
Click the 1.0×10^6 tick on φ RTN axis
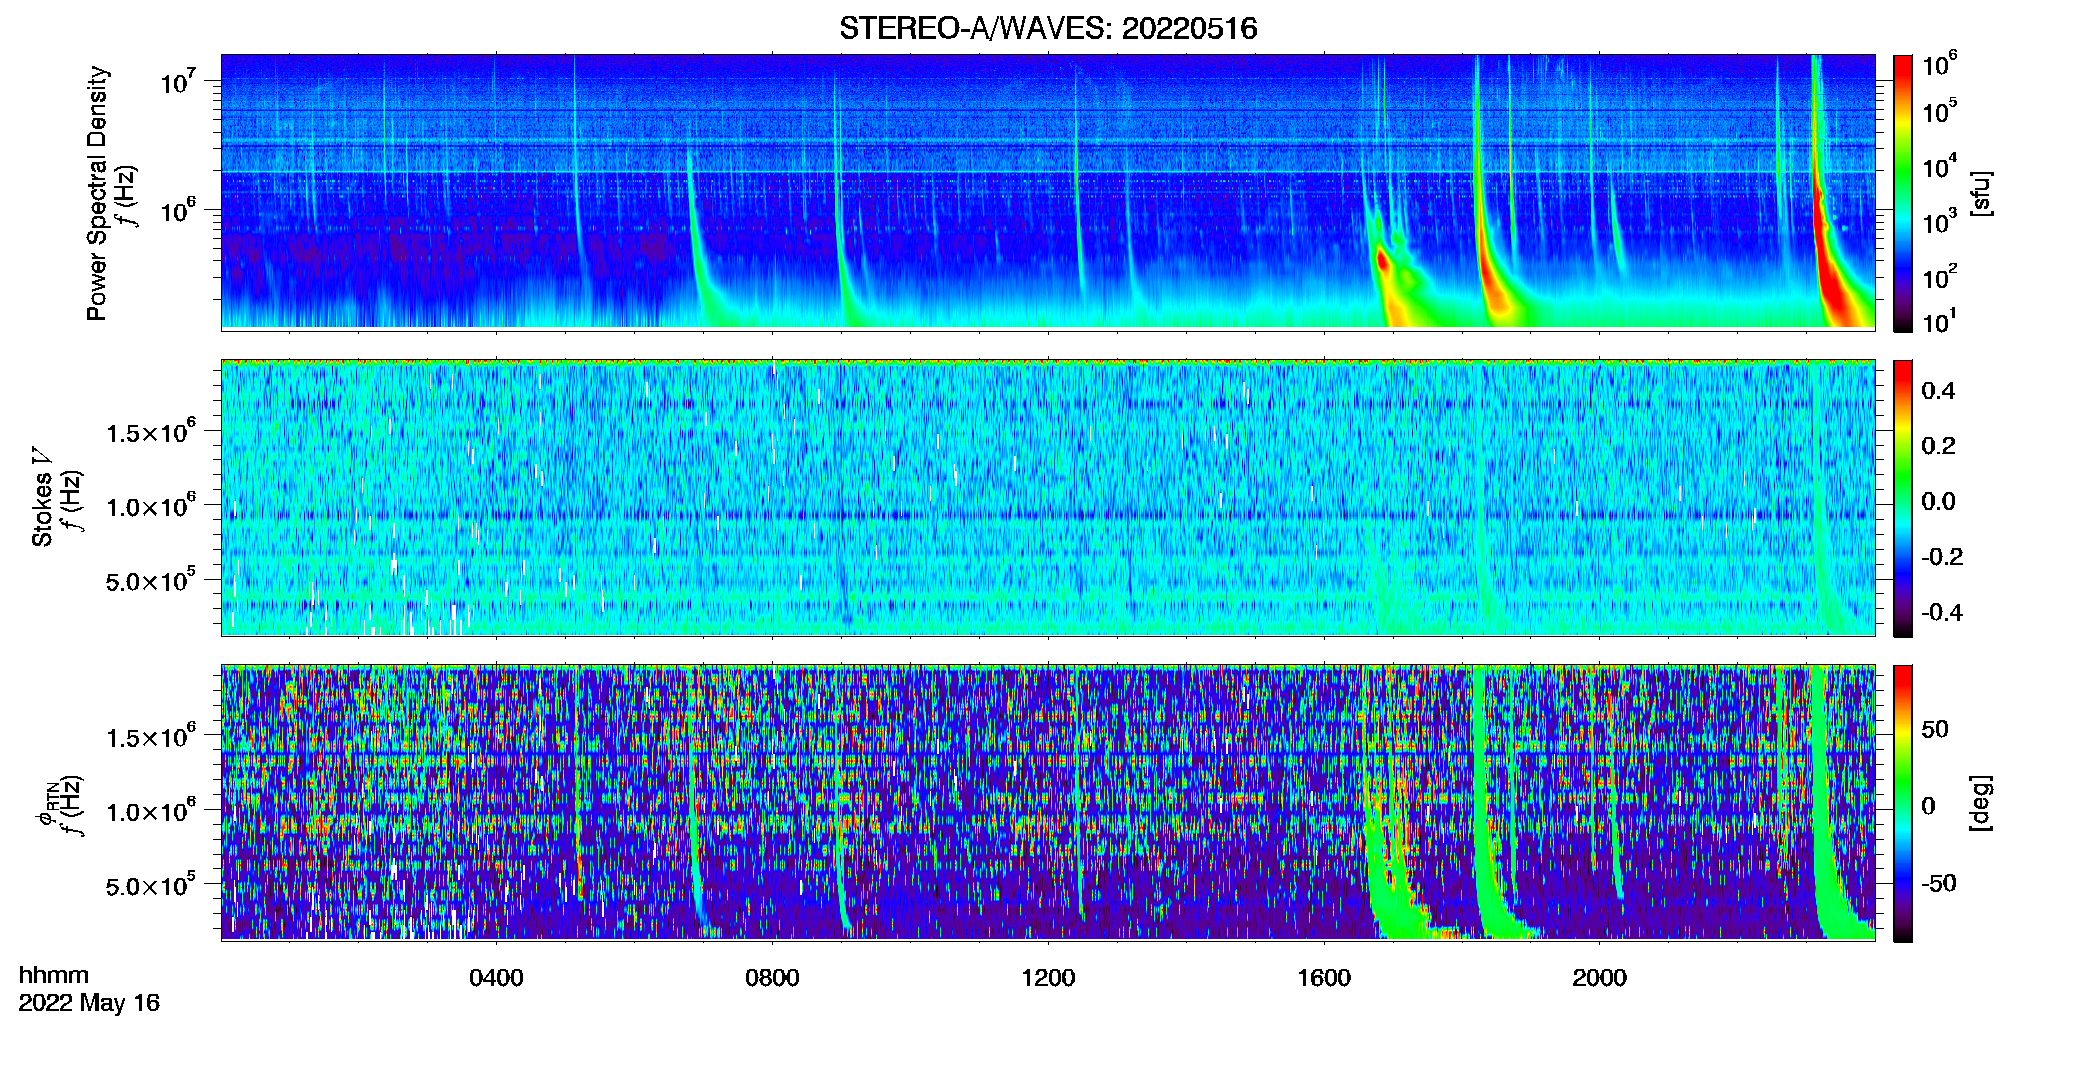click(151, 810)
